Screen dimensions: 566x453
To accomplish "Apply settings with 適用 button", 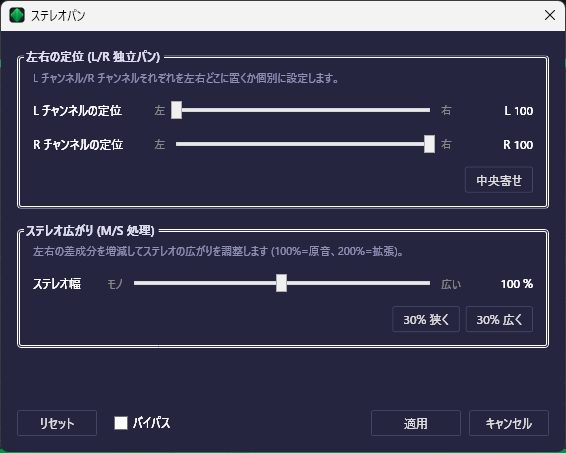I will (x=416, y=423).
